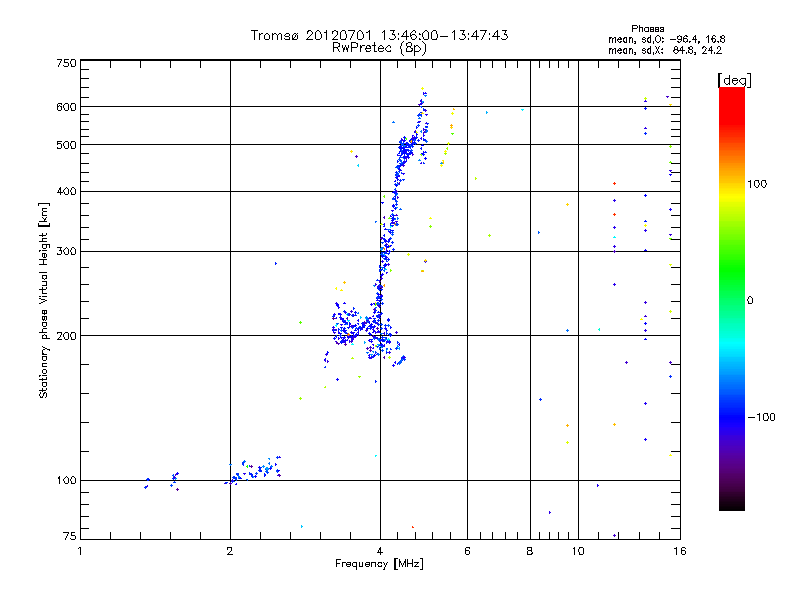Click the x-axis label 'Frequency [MHz]'

[379, 564]
